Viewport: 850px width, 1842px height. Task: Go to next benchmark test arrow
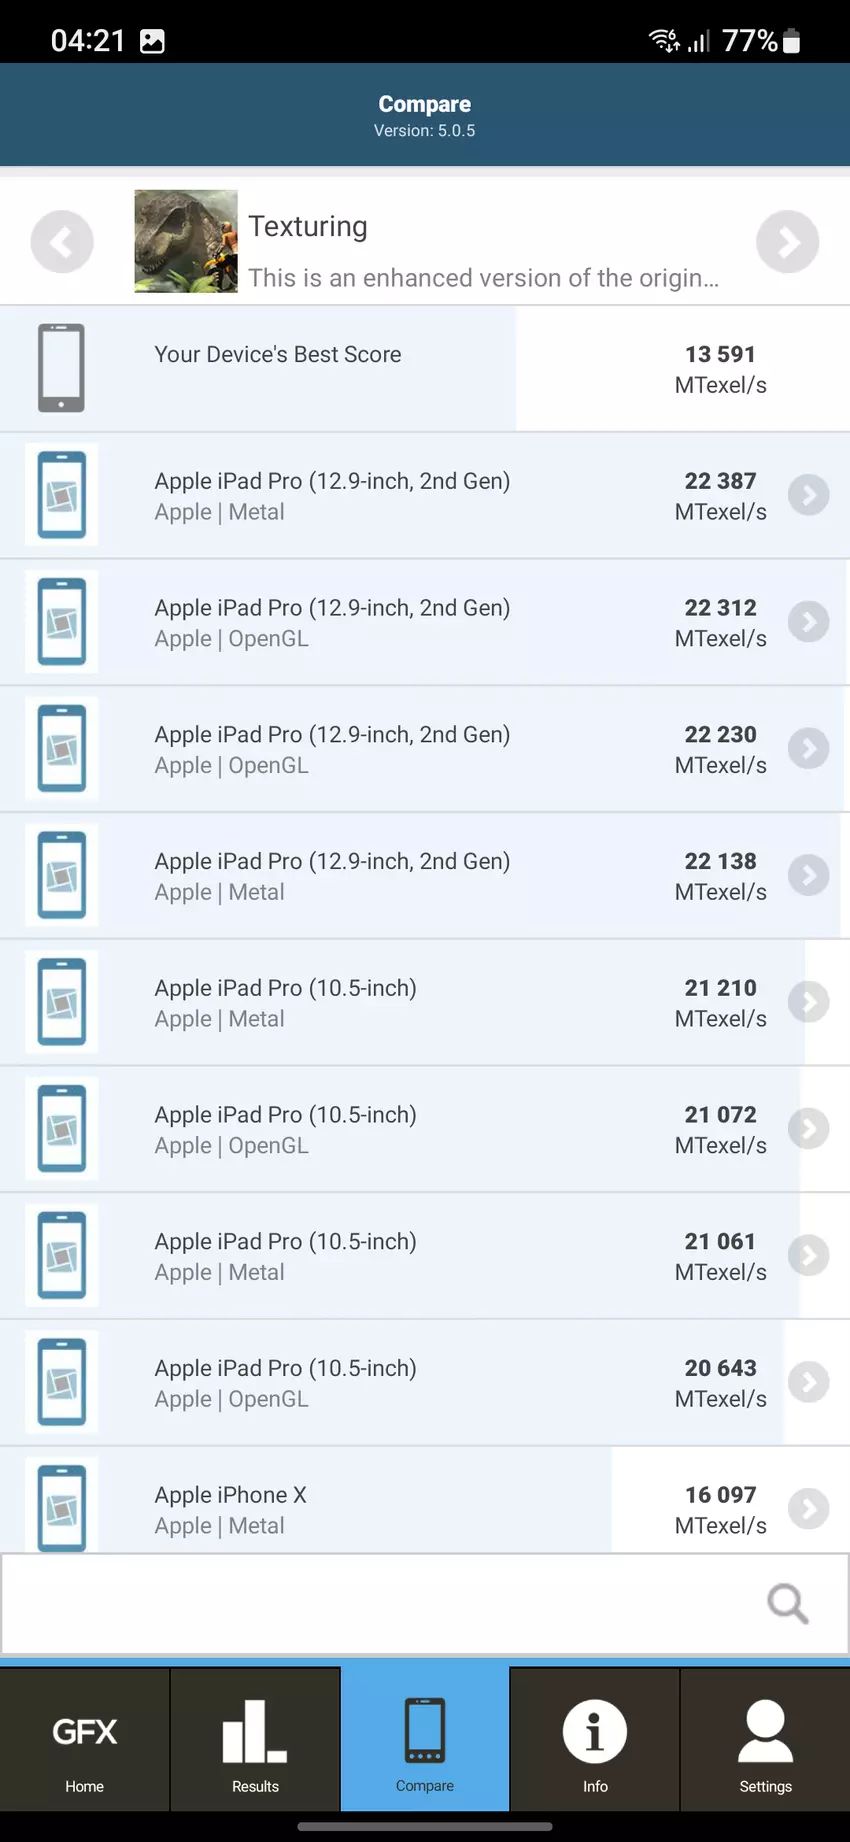click(787, 242)
